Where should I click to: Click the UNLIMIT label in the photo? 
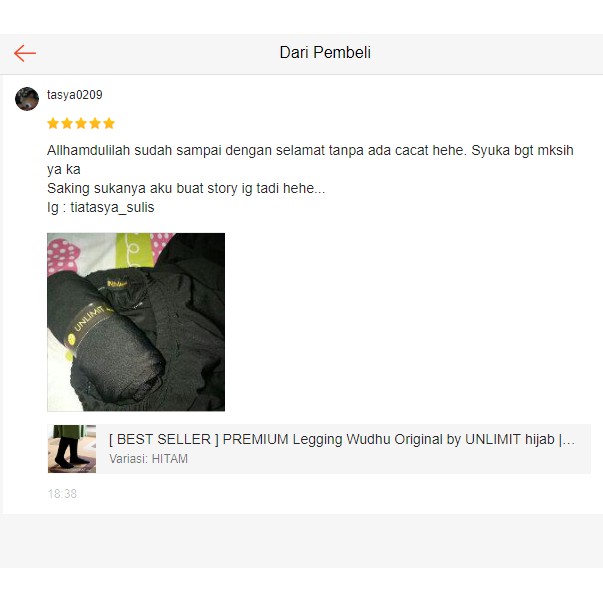[x=89, y=320]
